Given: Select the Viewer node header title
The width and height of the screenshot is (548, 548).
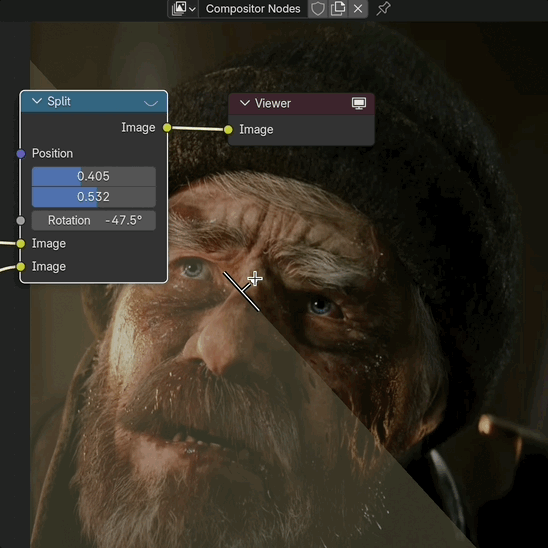Looking at the screenshot, I should (x=273, y=103).
